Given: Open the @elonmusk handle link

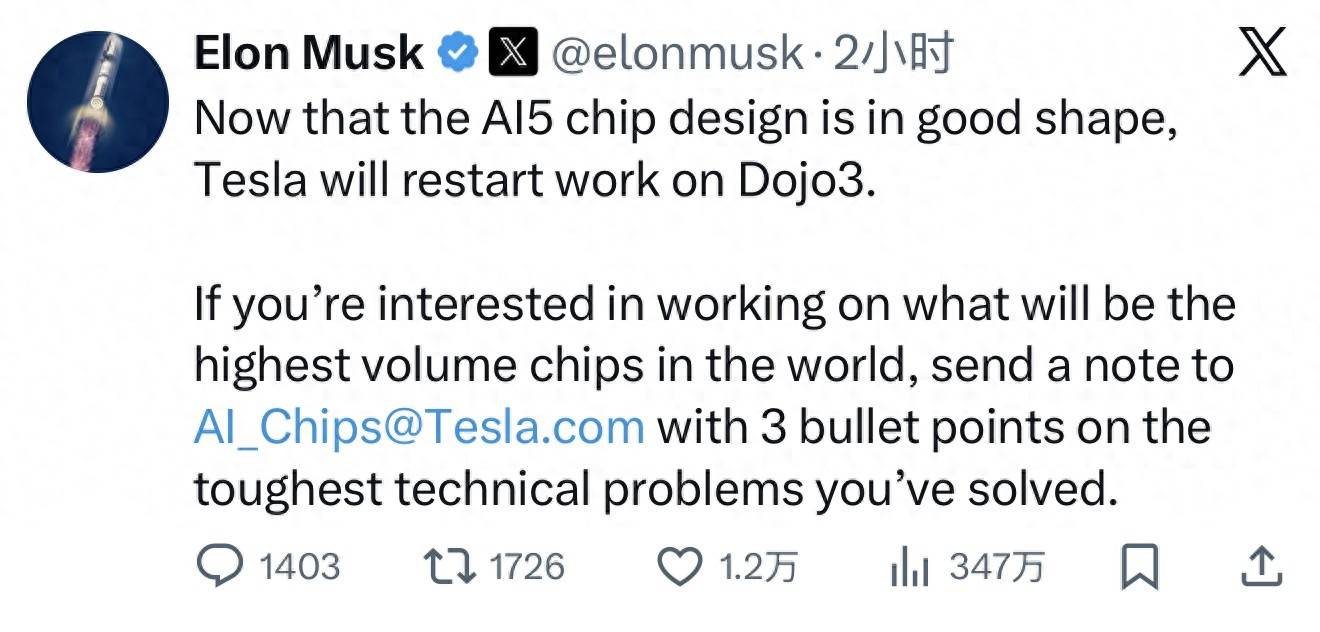Looking at the screenshot, I should (677, 54).
